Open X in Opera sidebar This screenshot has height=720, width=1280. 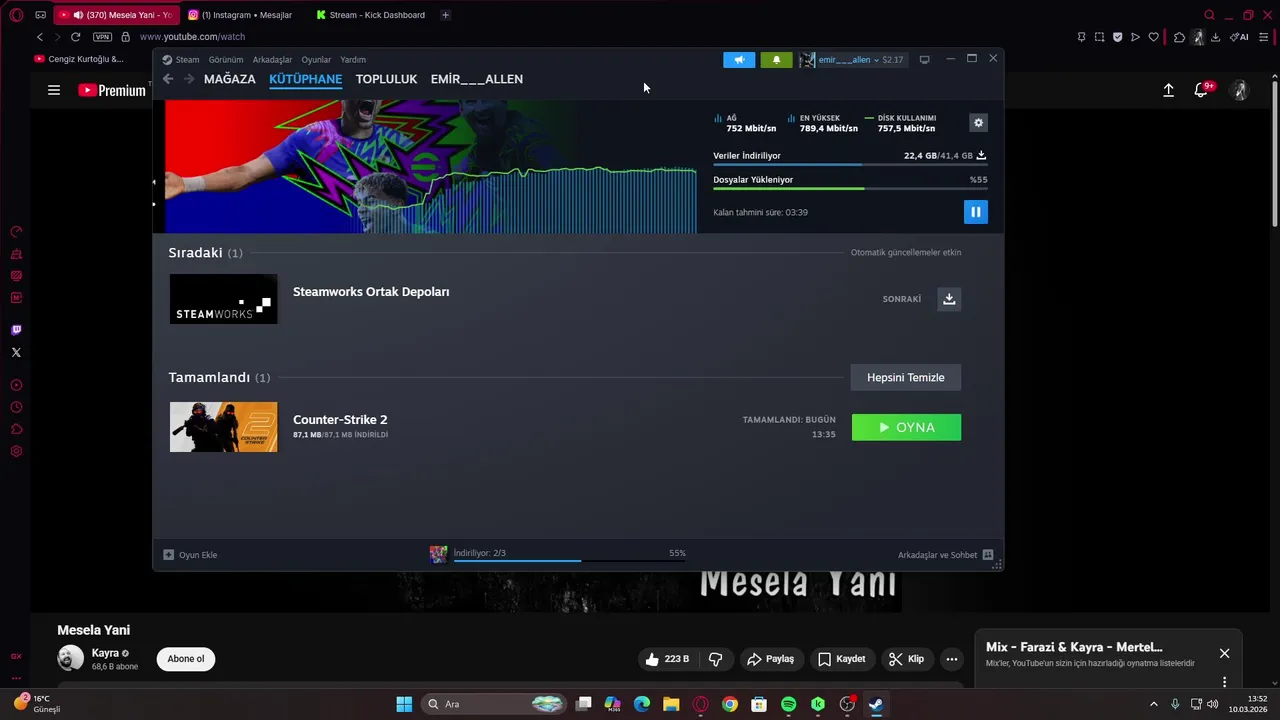pos(16,352)
